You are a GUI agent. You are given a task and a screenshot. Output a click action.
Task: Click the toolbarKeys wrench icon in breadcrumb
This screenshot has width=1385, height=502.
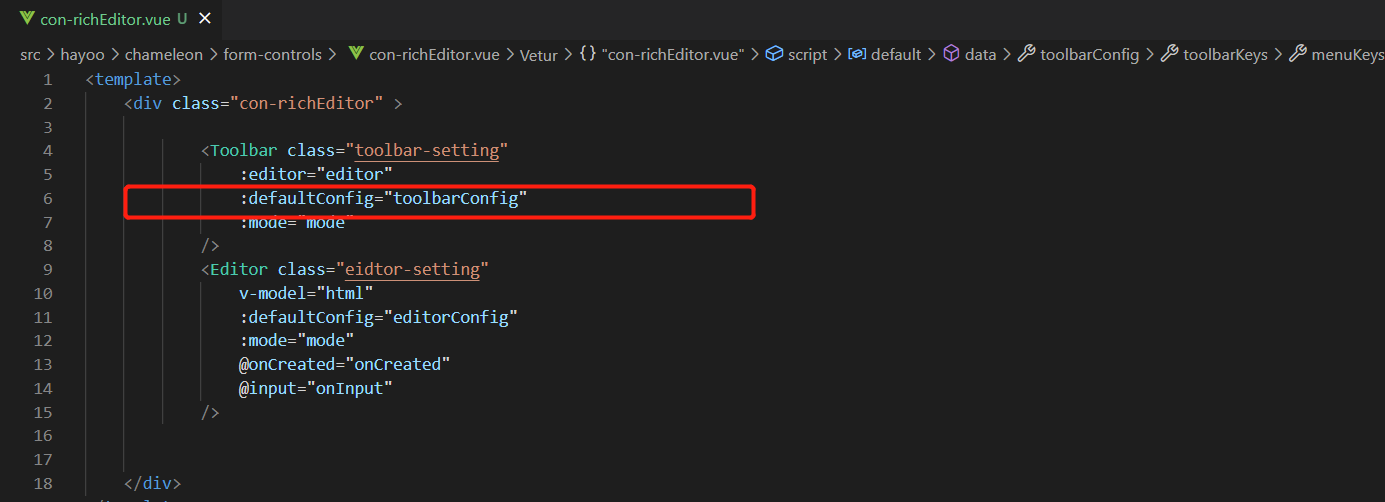point(1169,54)
